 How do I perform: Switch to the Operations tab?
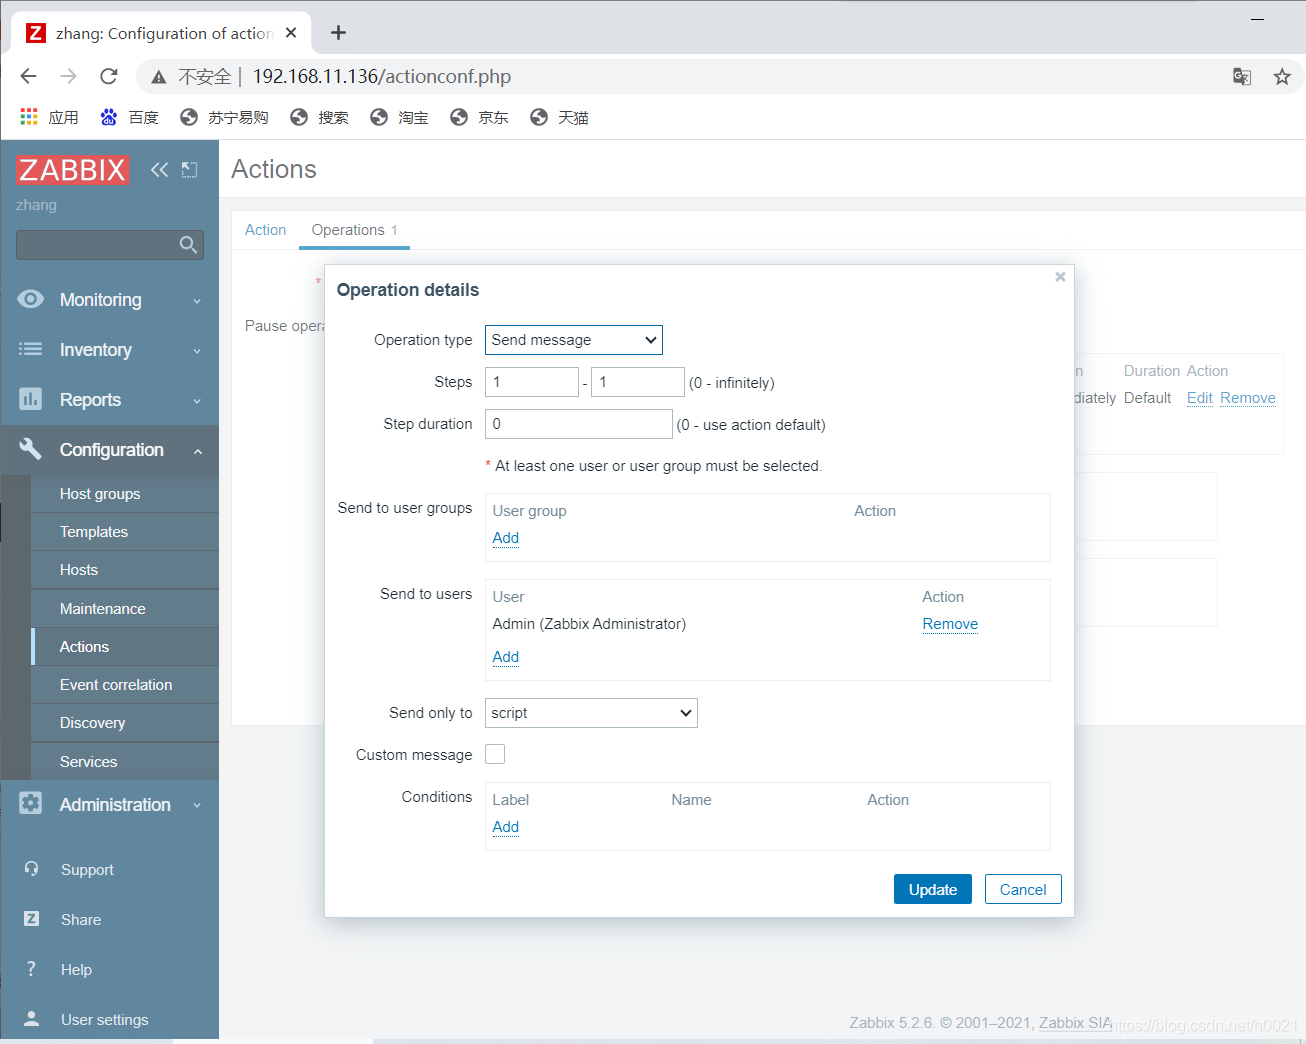point(354,230)
